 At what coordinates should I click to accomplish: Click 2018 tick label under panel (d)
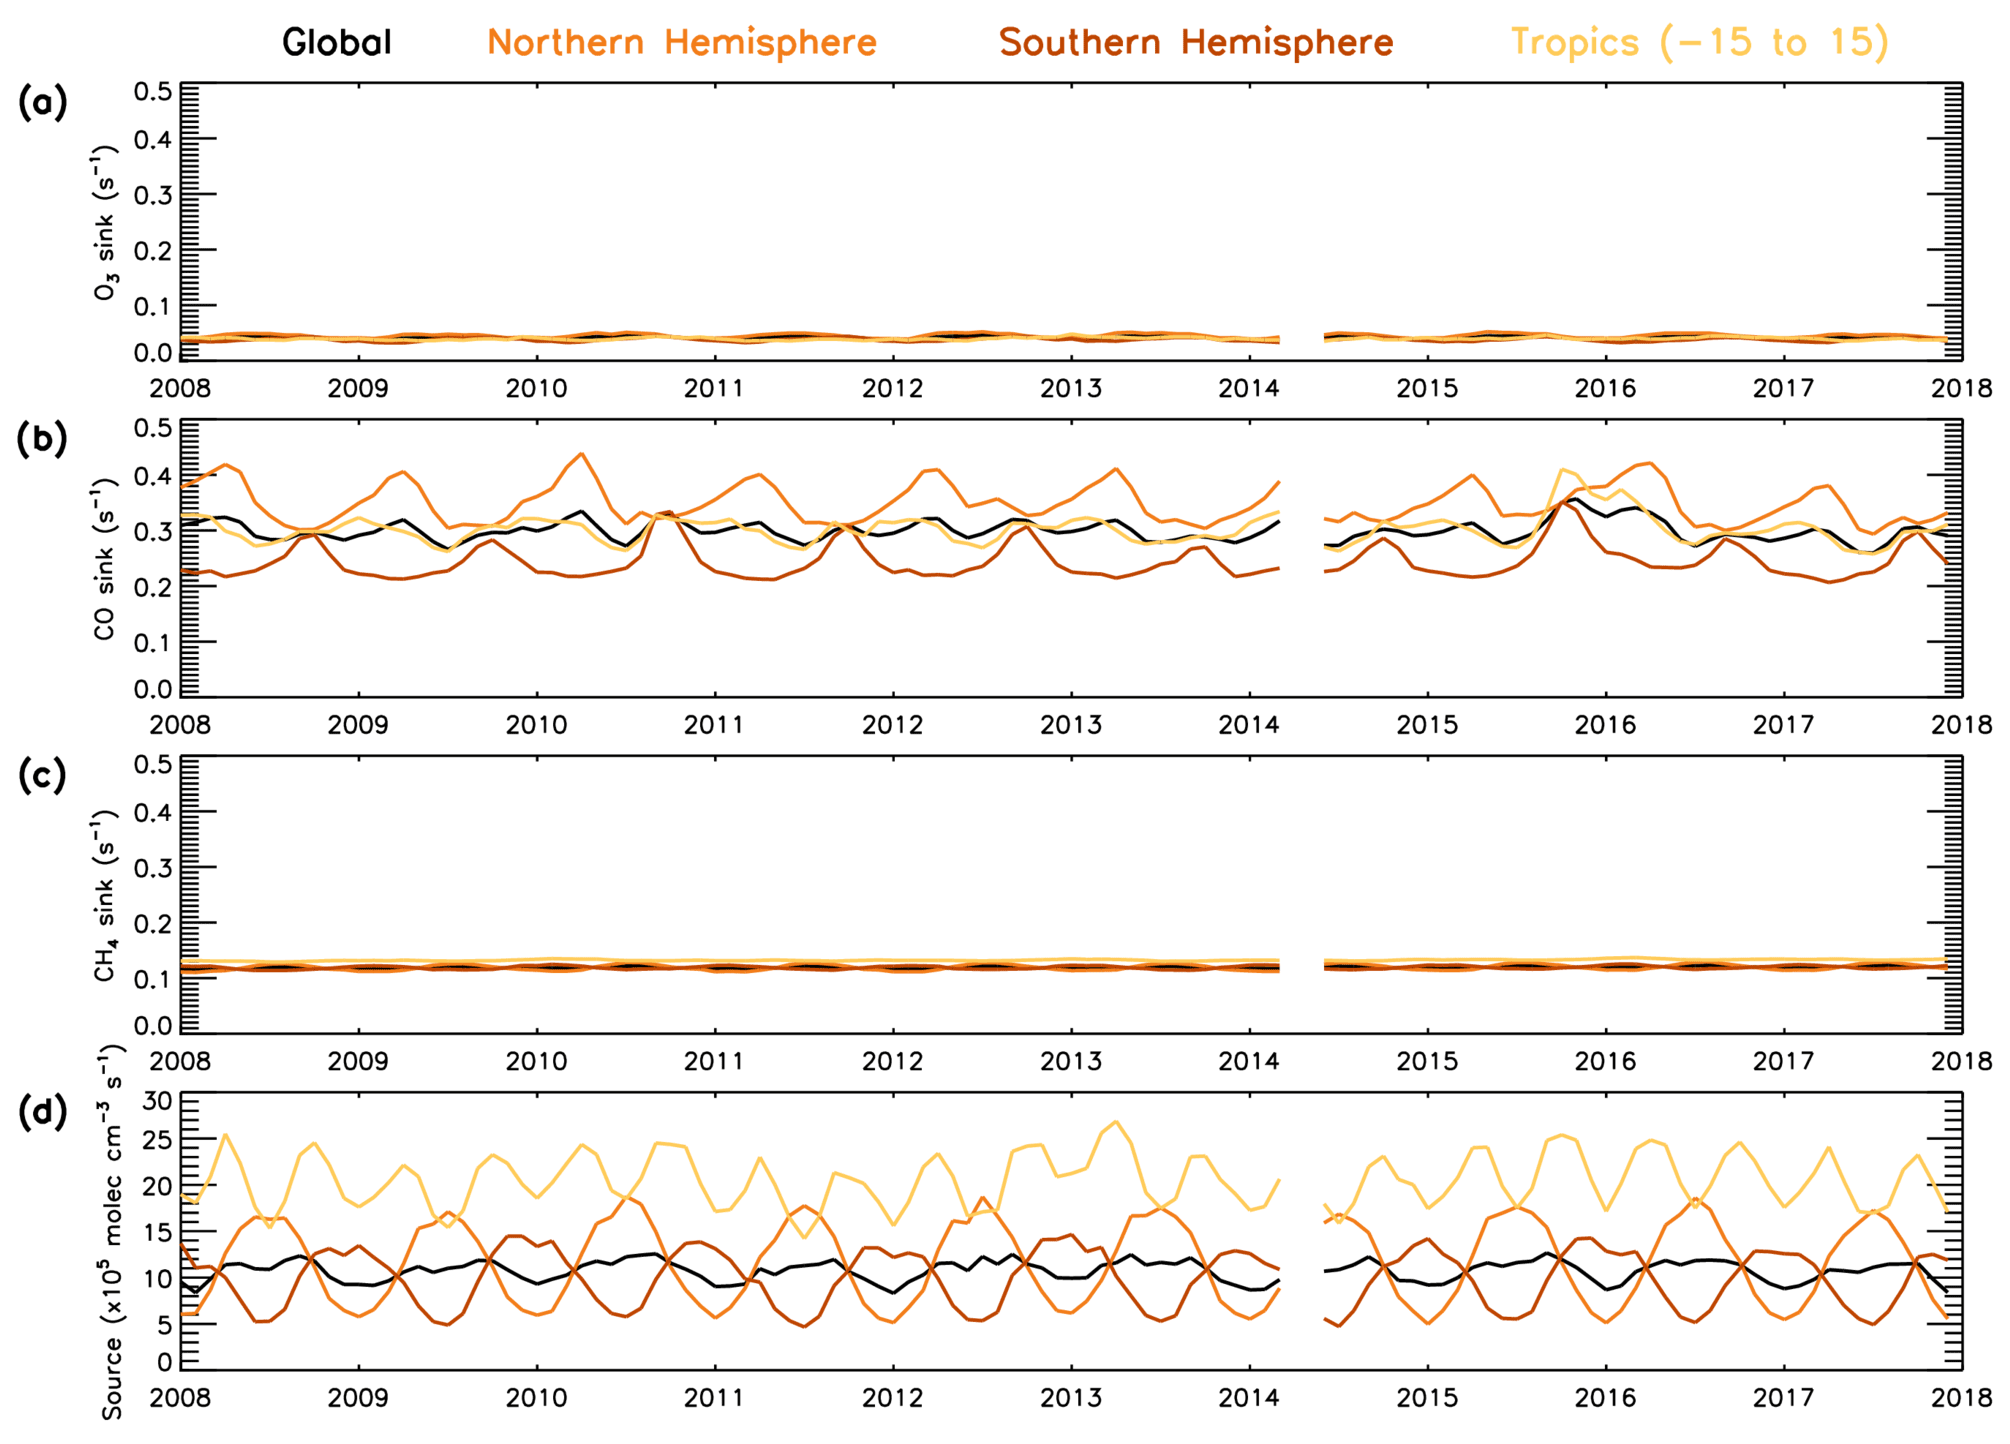pyautogui.click(x=1960, y=1398)
